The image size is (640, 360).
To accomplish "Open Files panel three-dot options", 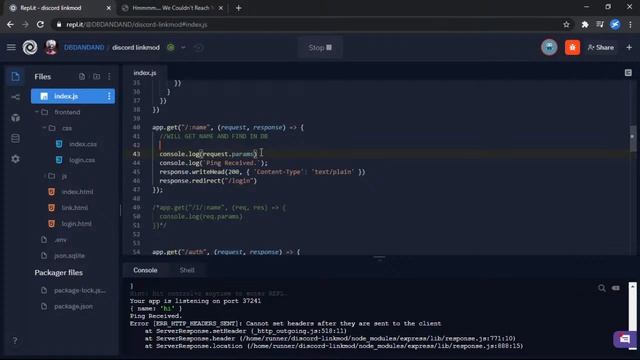I will (109, 76).
